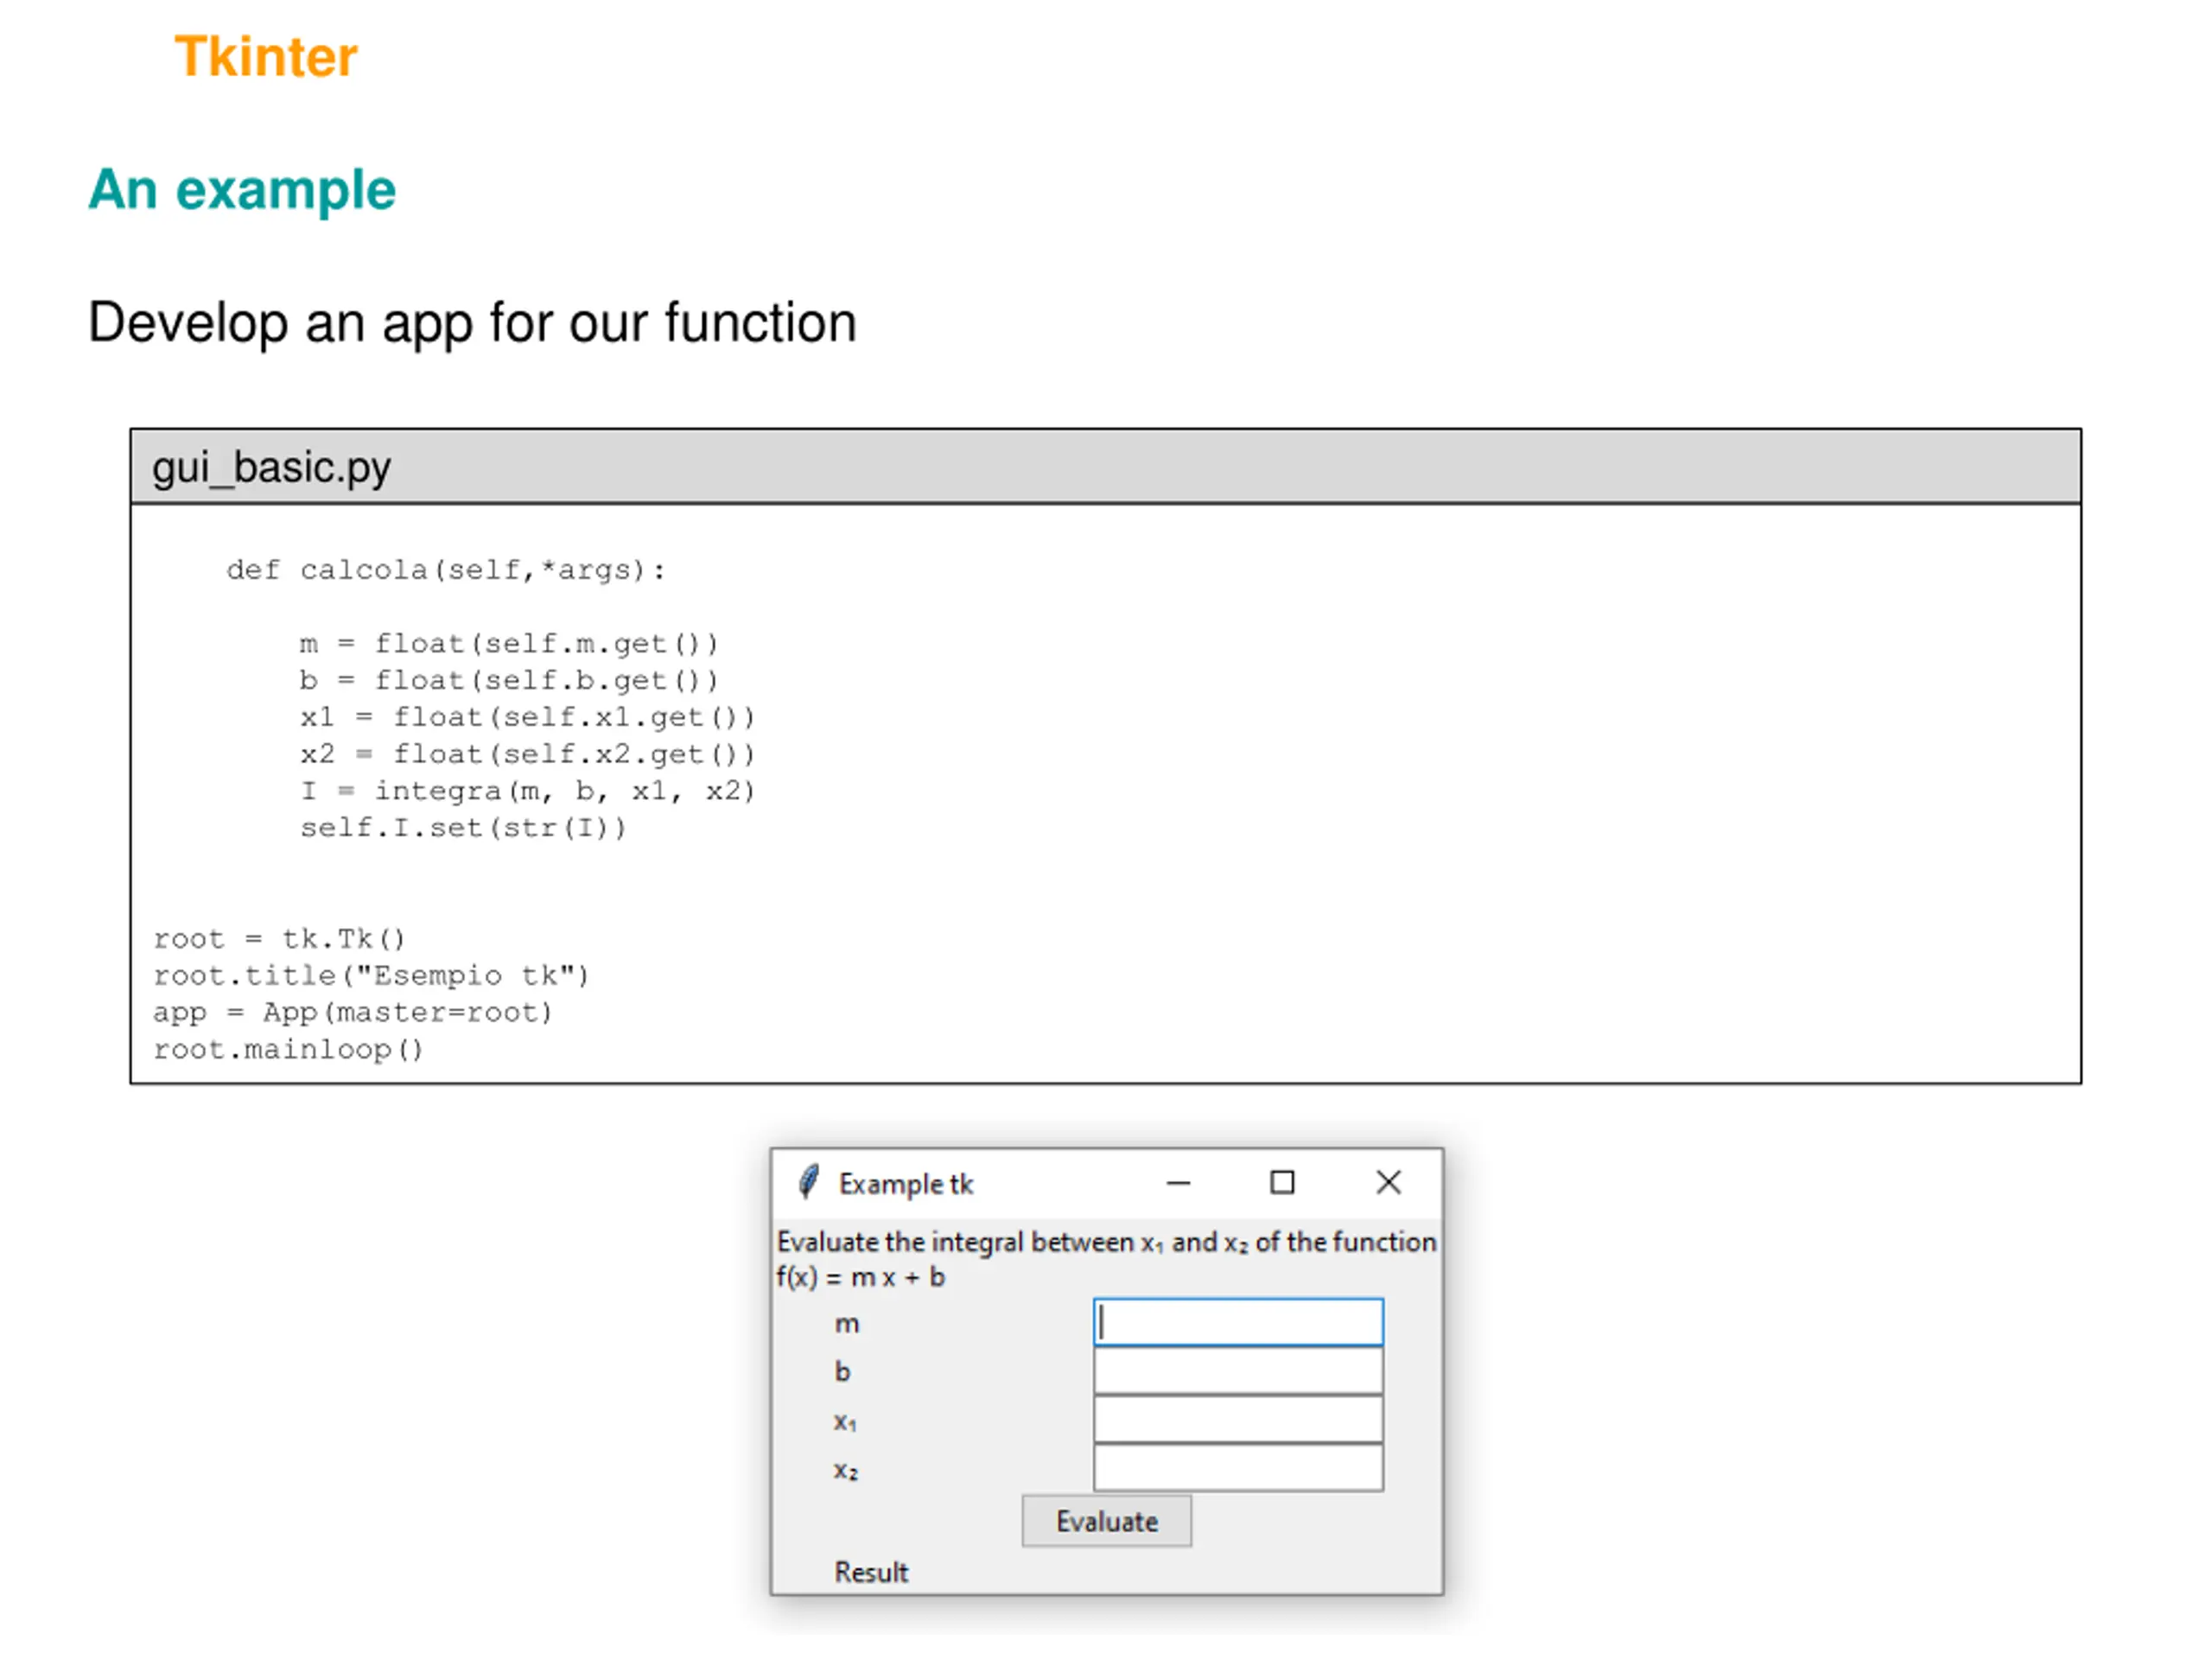Click the x₁ label in the dialog
The width and height of the screenshot is (2212, 1659).
click(845, 1421)
